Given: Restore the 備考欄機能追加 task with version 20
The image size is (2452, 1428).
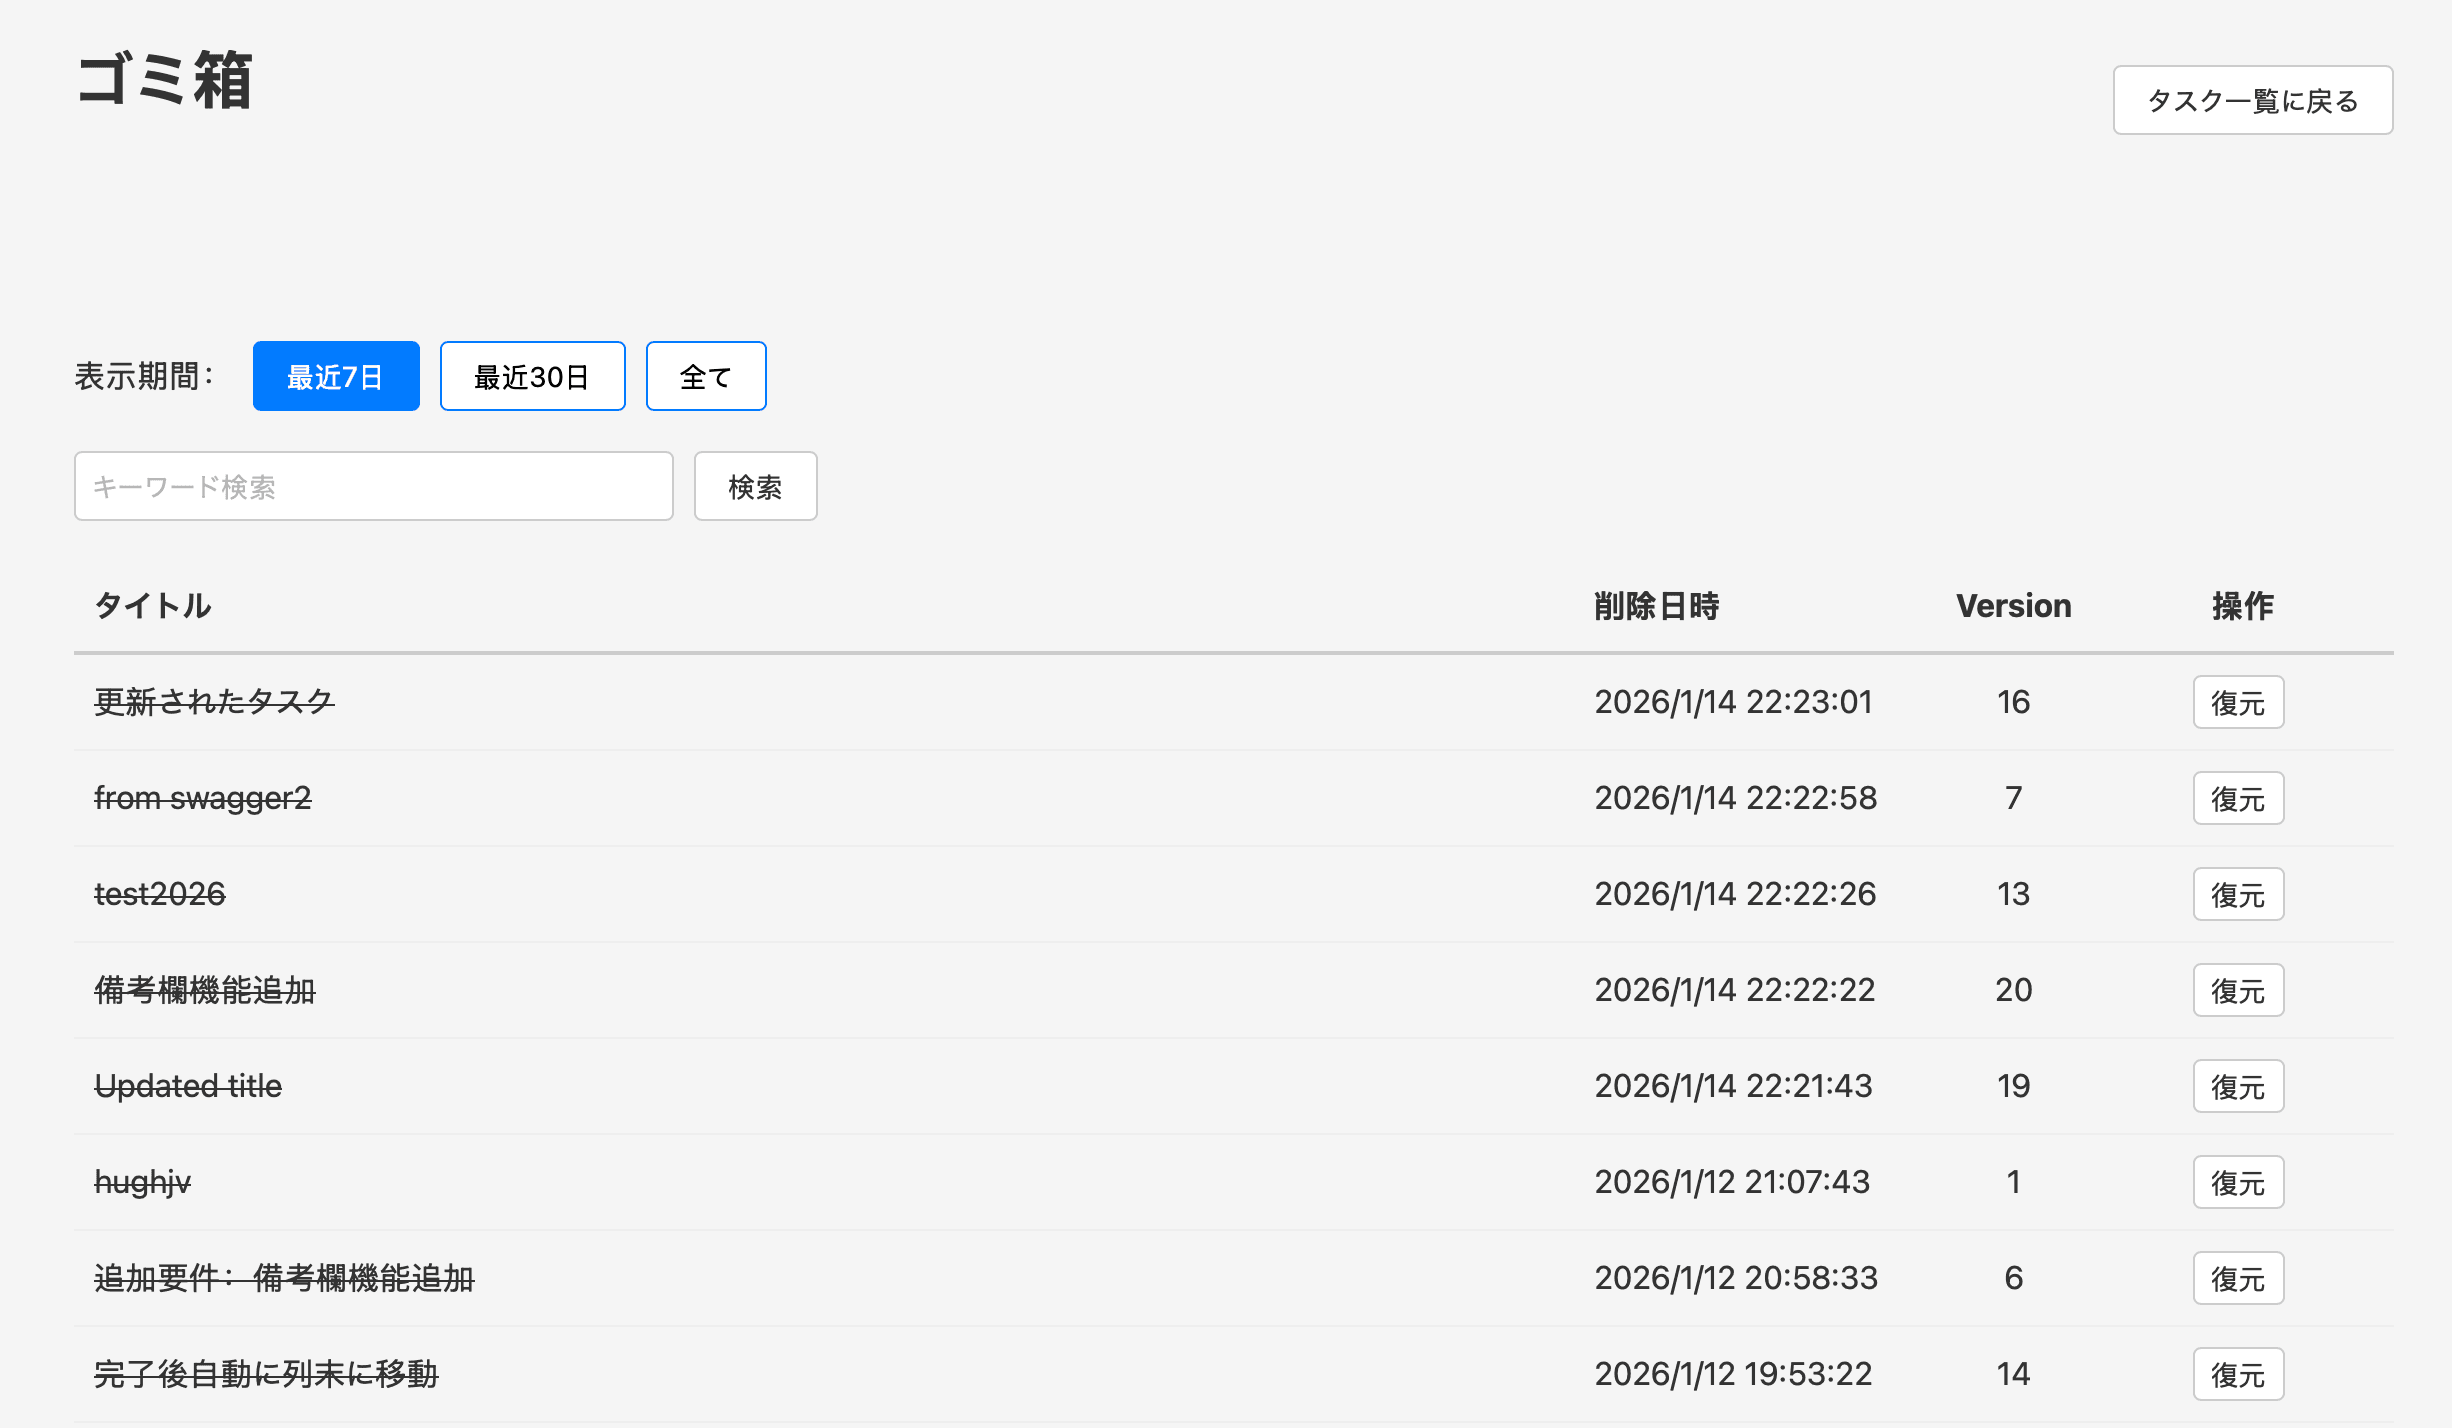Looking at the screenshot, I should click(2237, 991).
